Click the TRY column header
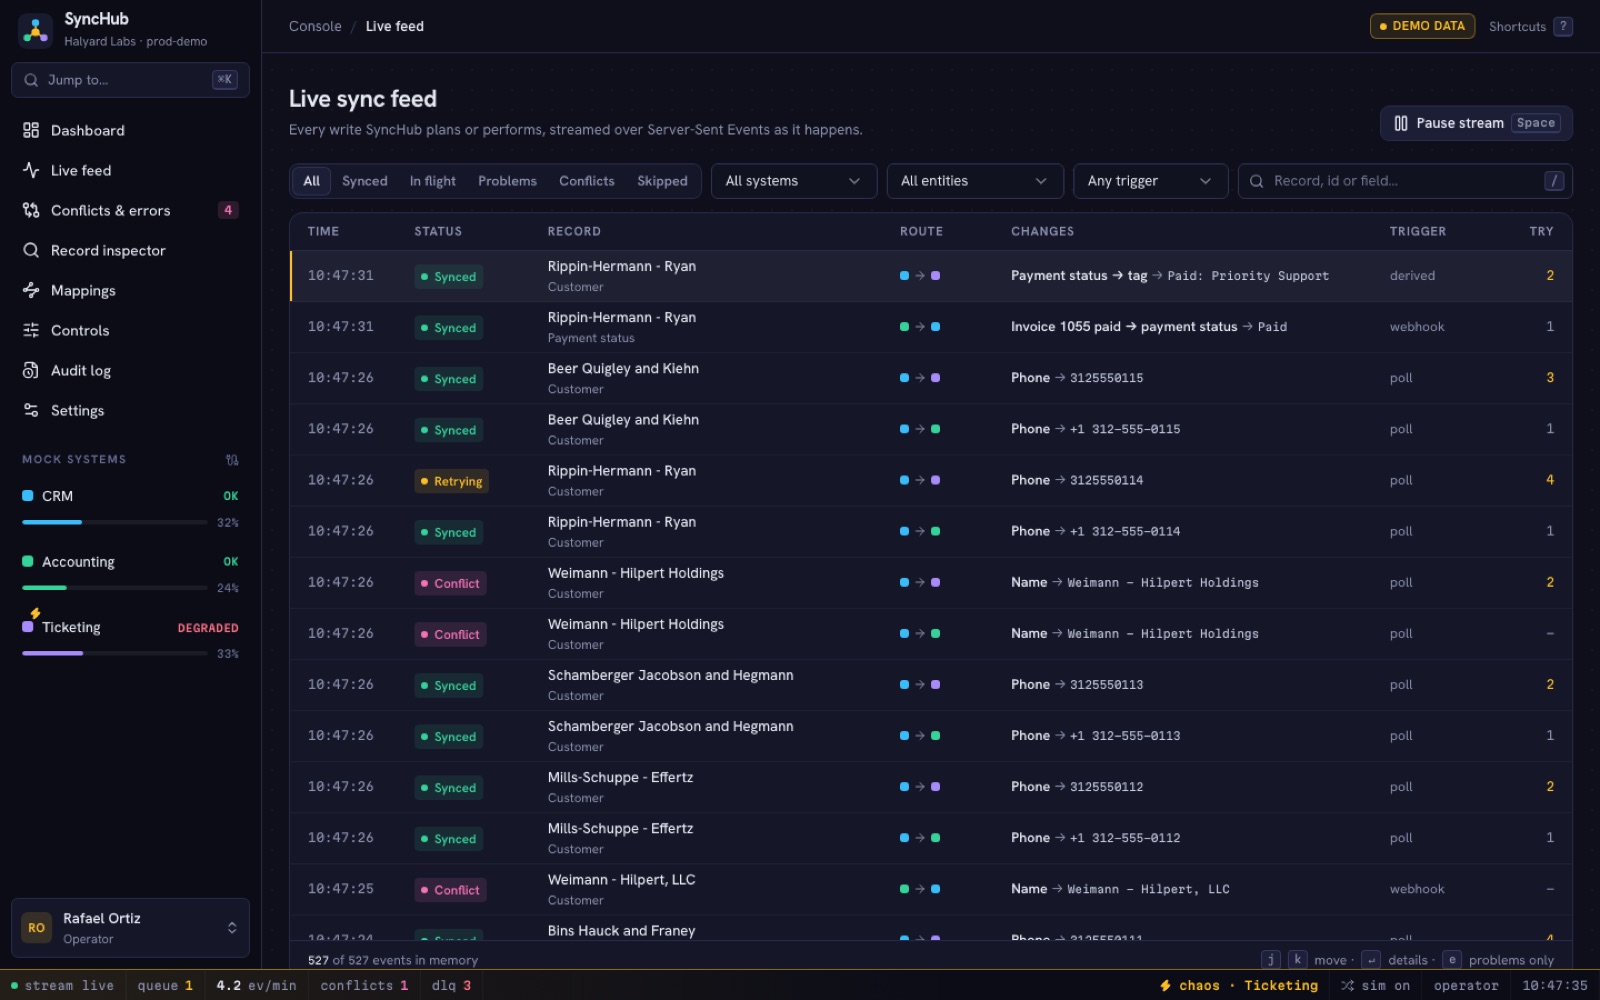The width and height of the screenshot is (1600, 1000). 1541,231
